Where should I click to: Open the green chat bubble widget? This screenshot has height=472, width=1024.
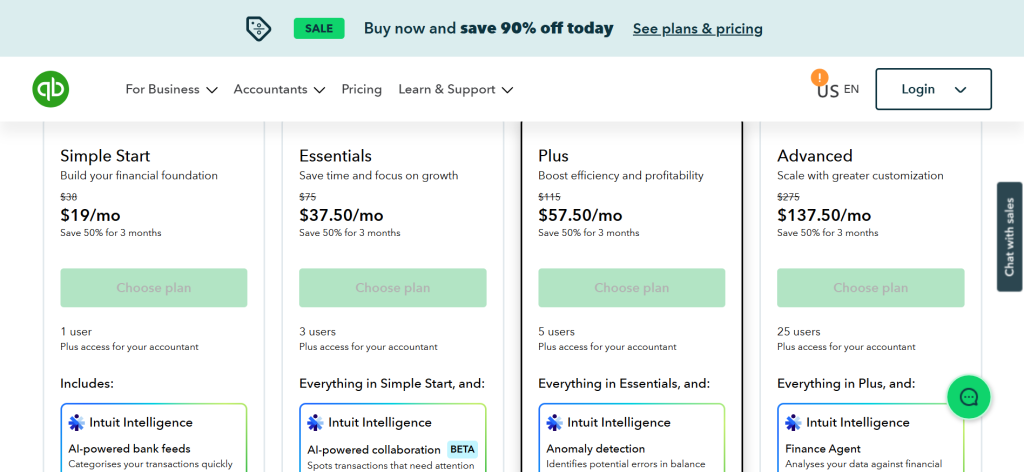[968, 397]
